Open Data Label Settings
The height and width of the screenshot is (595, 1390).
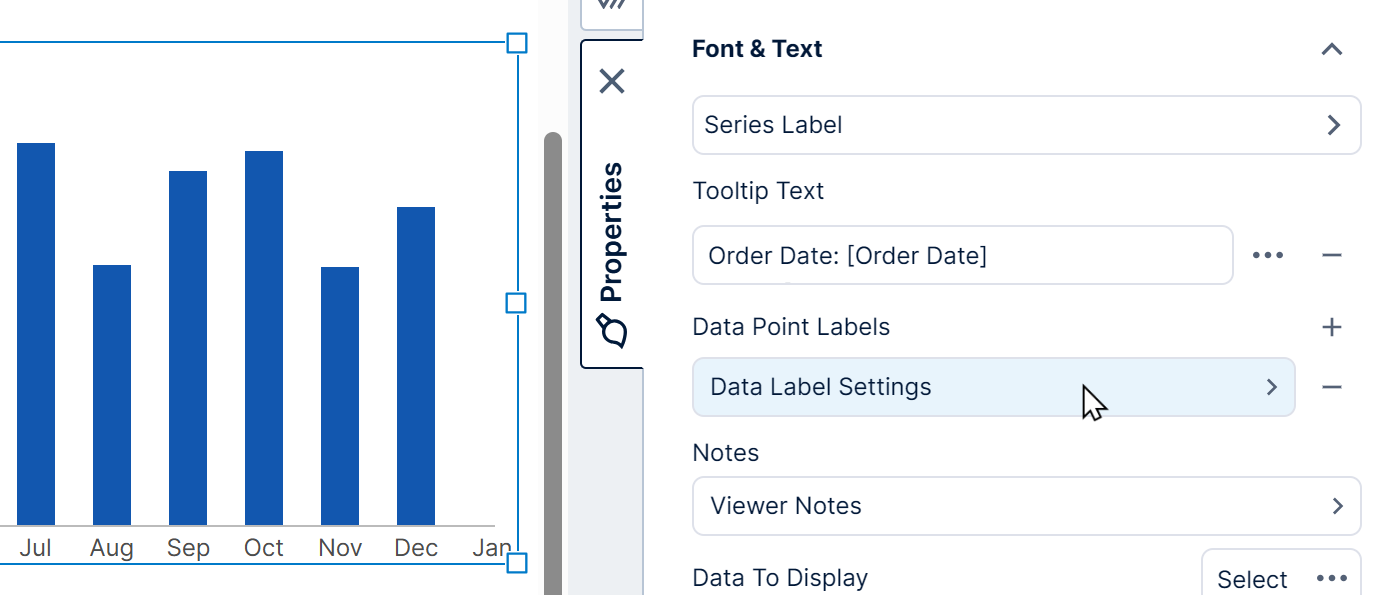[994, 387]
